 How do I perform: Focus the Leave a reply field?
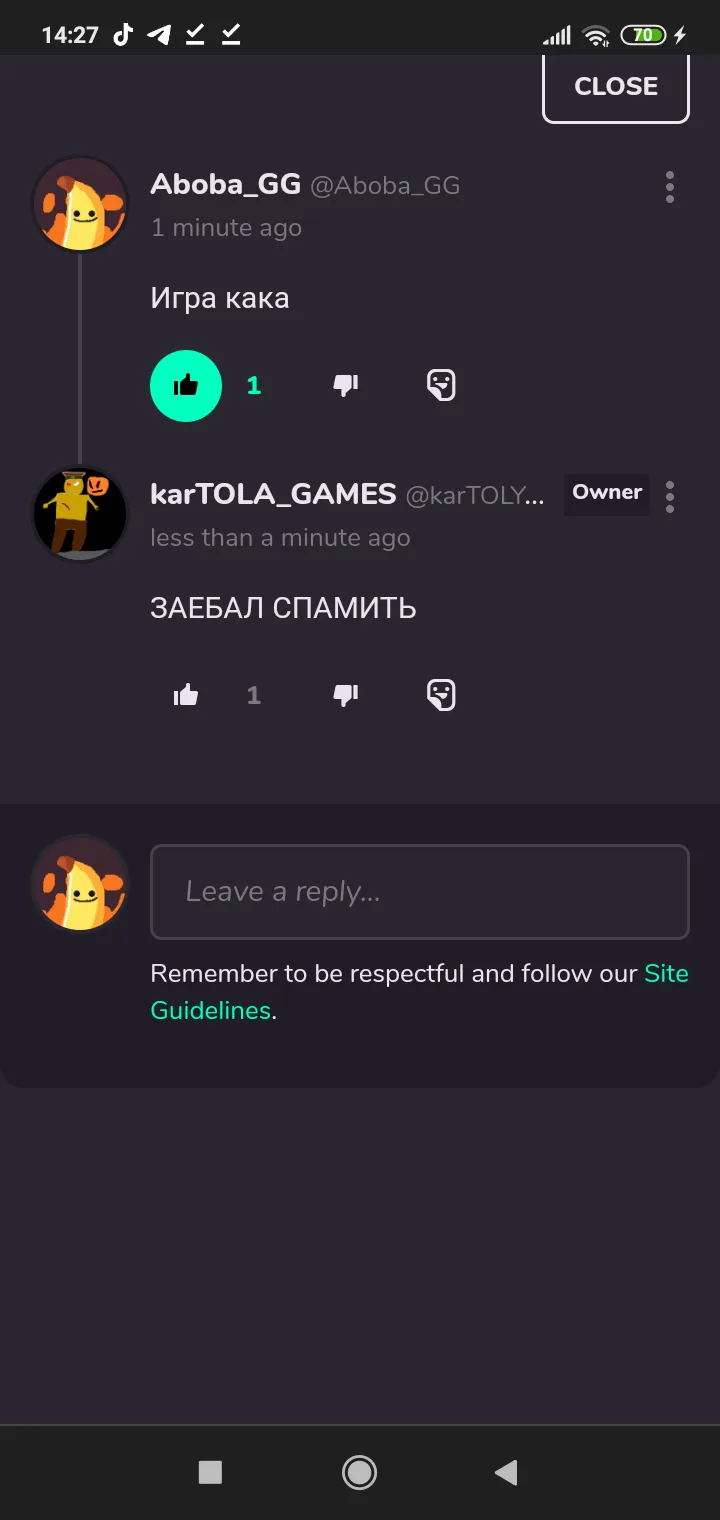[420, 892]
